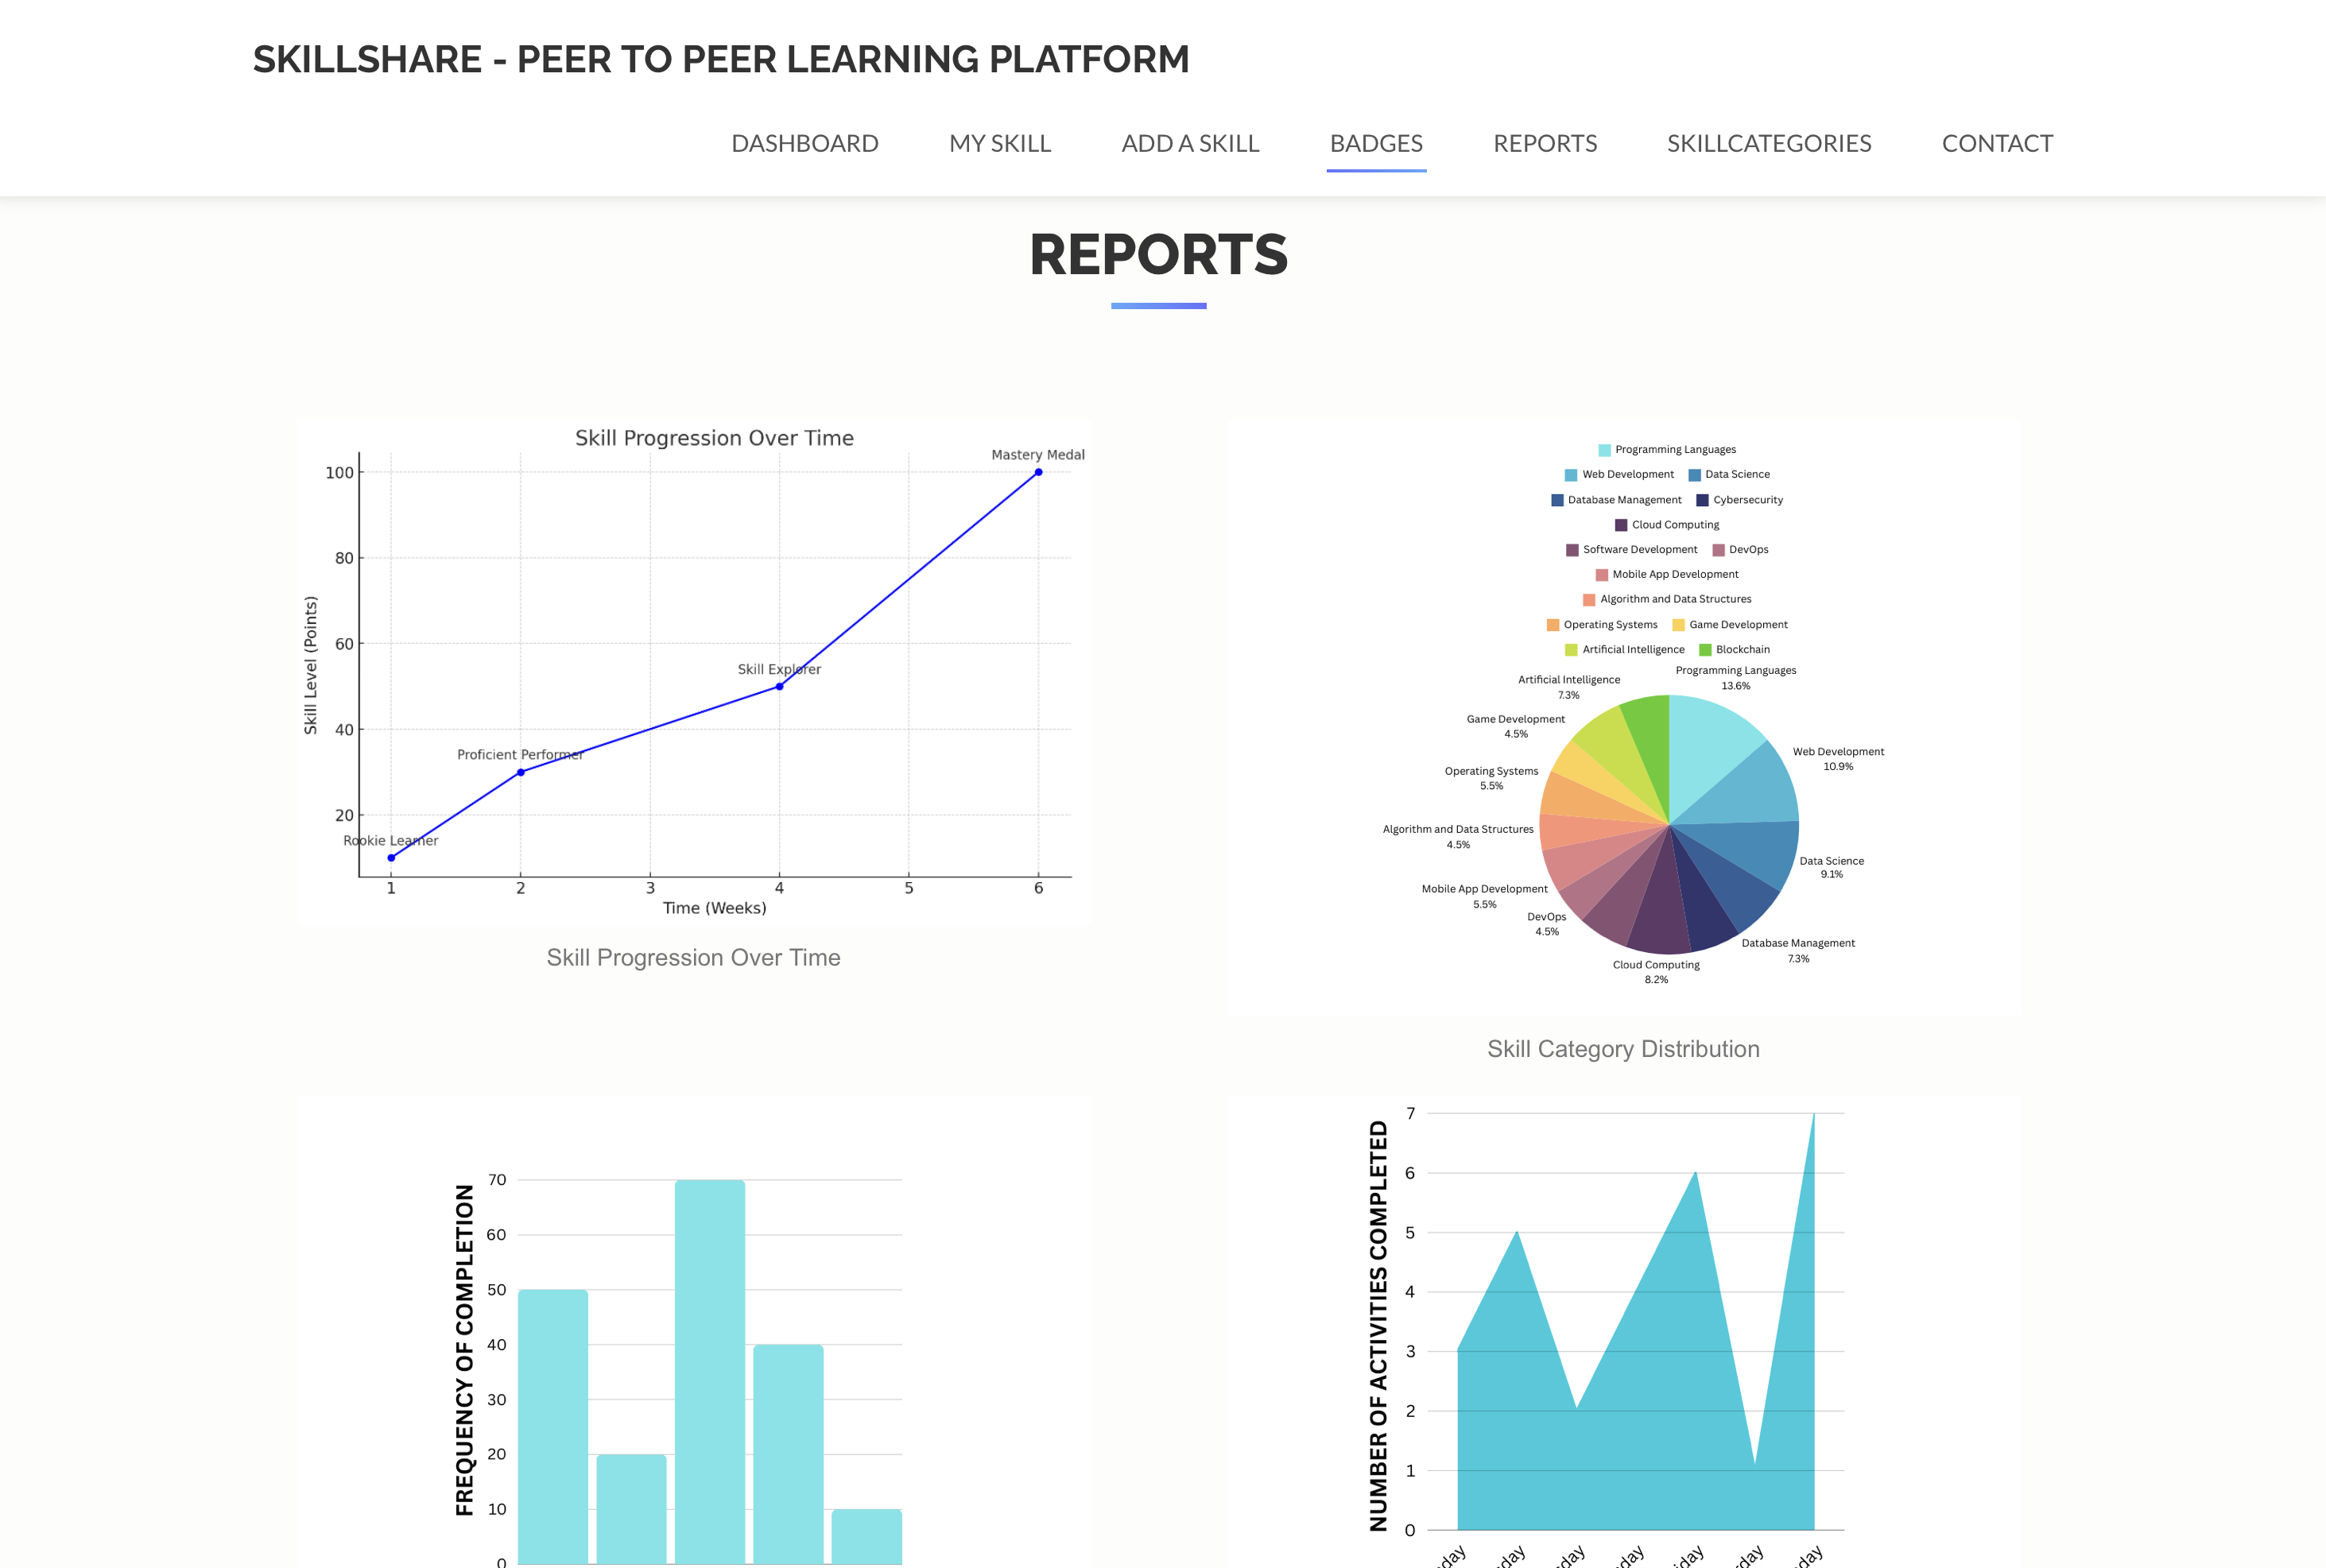The height and width of the screenshot is (1568, 2326).
Task: Click the Cybersecurity legend swatch
Action: pyautogui.click(x=1702, y=500)
